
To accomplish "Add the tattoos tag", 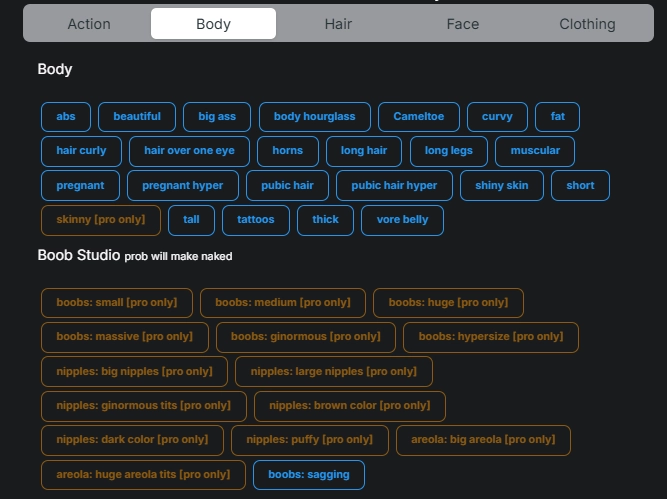I will (x=255, y=220).
